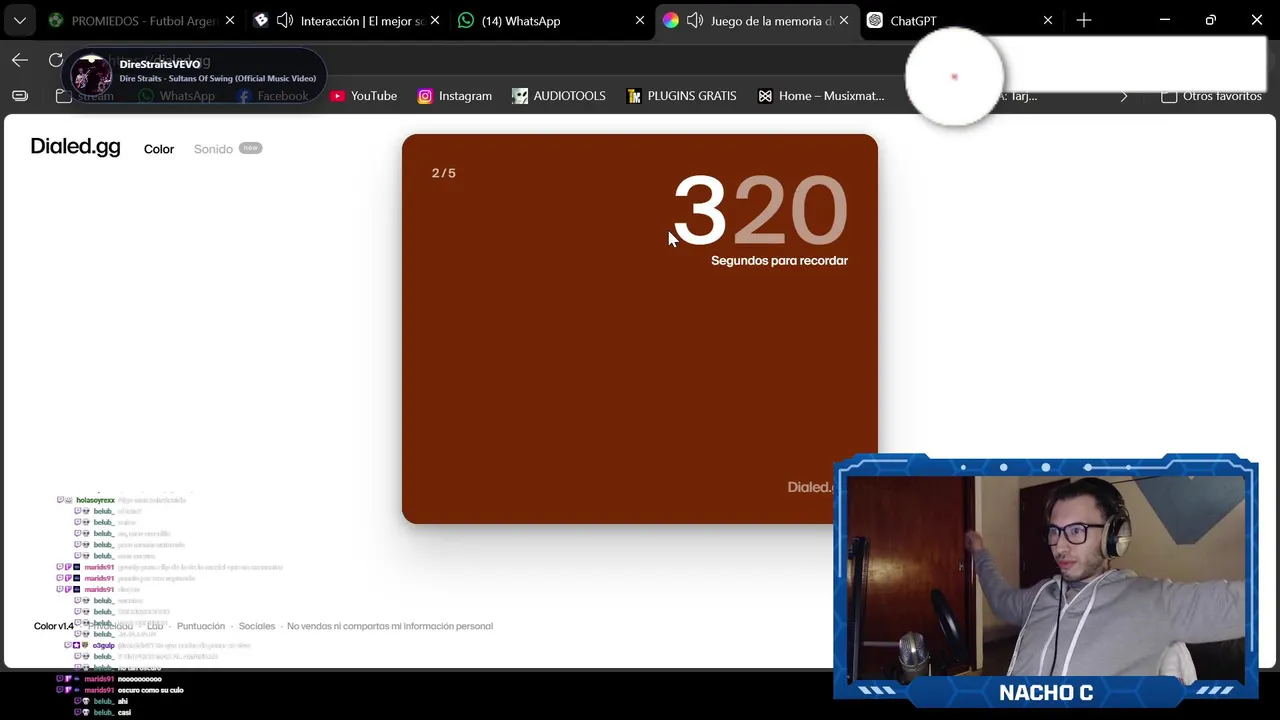Image resolution: width=1280 pixels, height=720 pixels.
Task: Close the WhatsApp tab
Action: click(x=640, y=20)
